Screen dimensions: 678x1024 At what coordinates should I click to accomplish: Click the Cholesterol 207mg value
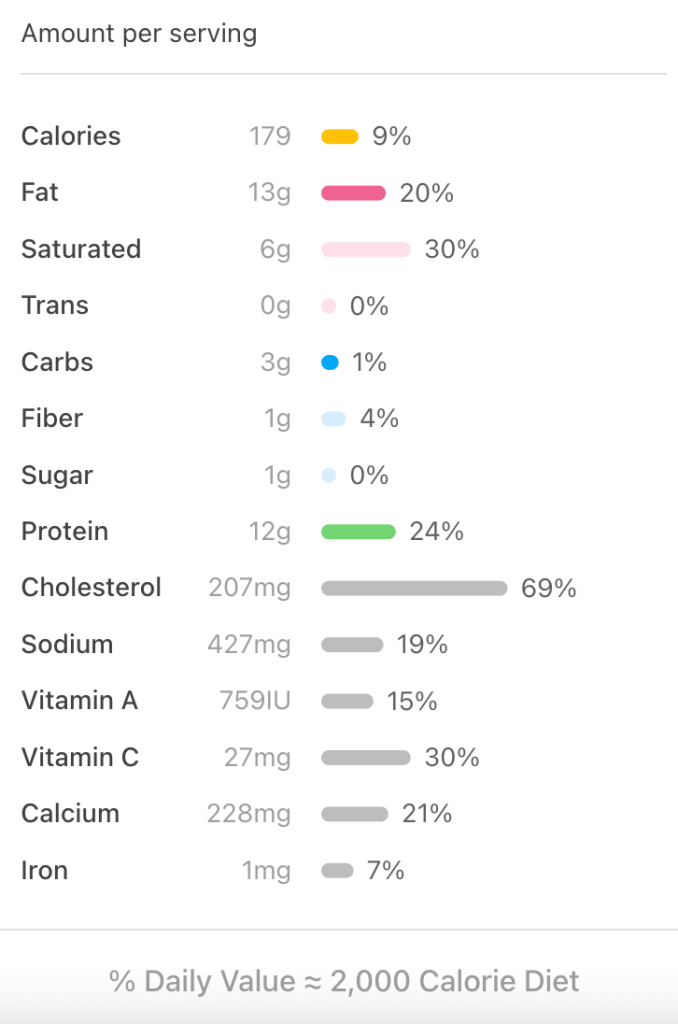(249, 588)
